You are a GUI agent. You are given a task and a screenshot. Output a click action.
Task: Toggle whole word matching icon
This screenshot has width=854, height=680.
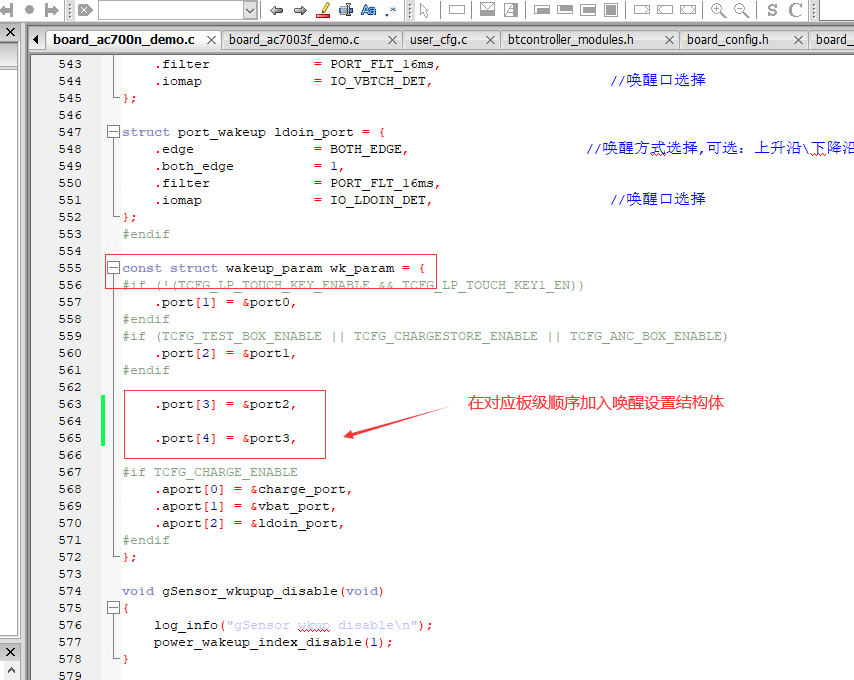346,10
